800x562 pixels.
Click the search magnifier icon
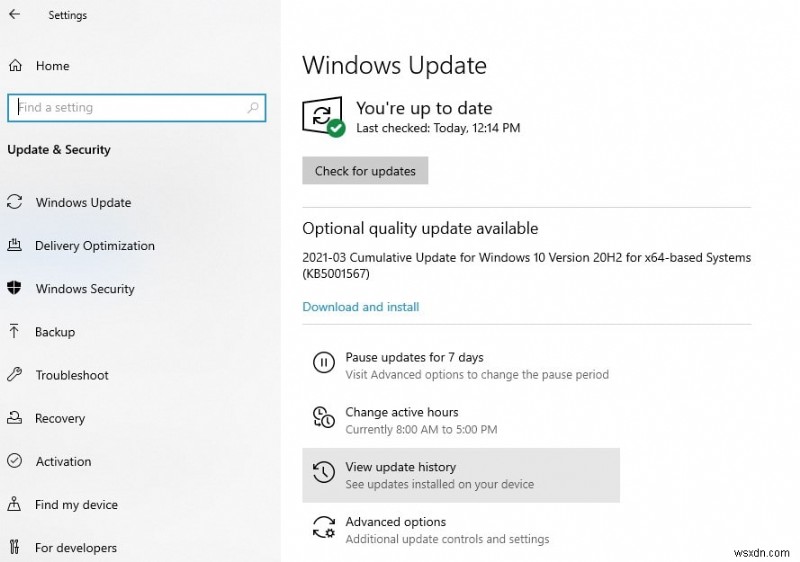pyautogui.click(x=253, y=107)
